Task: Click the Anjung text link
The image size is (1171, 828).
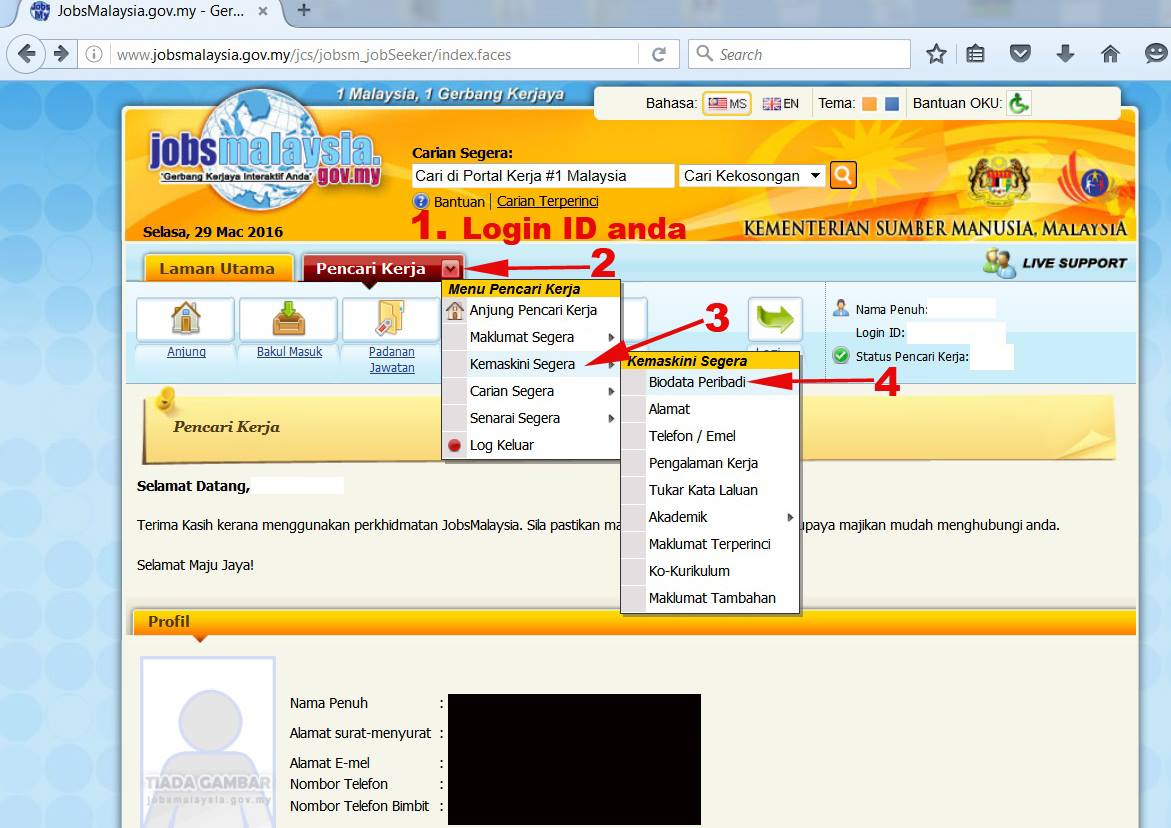Action: click(x=186, y=352)
